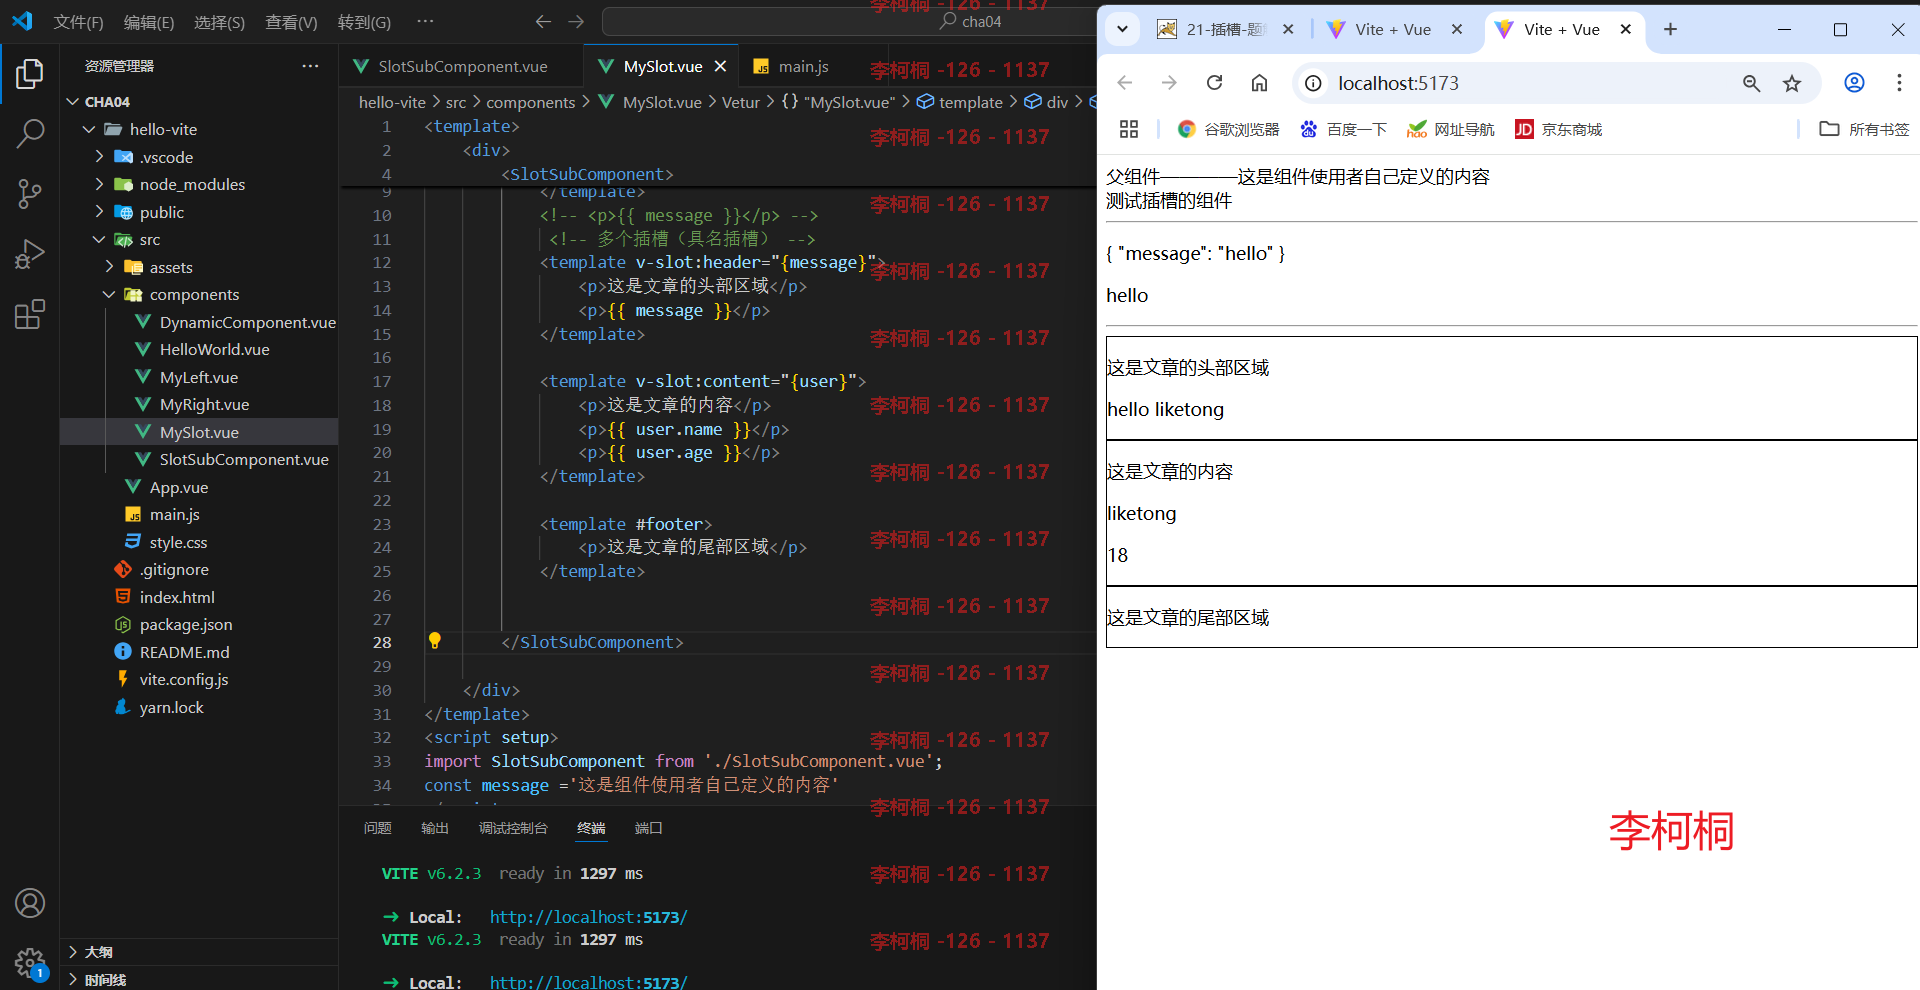This screenshot has height=990, width=1920.
Task: Open the 查看(V) menu
Action: coord(291,22)
